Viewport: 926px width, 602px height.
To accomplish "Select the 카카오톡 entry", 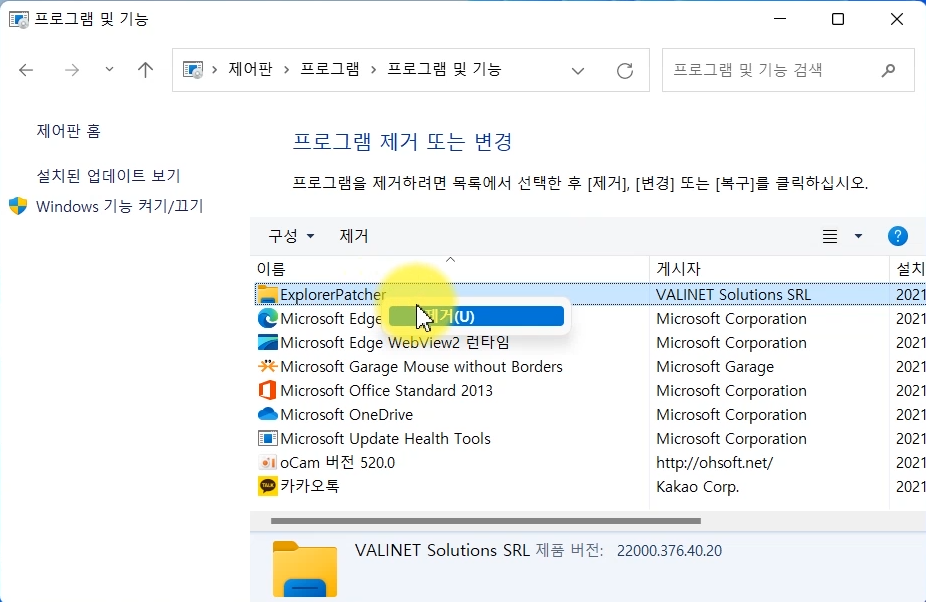I will (309, 486).
